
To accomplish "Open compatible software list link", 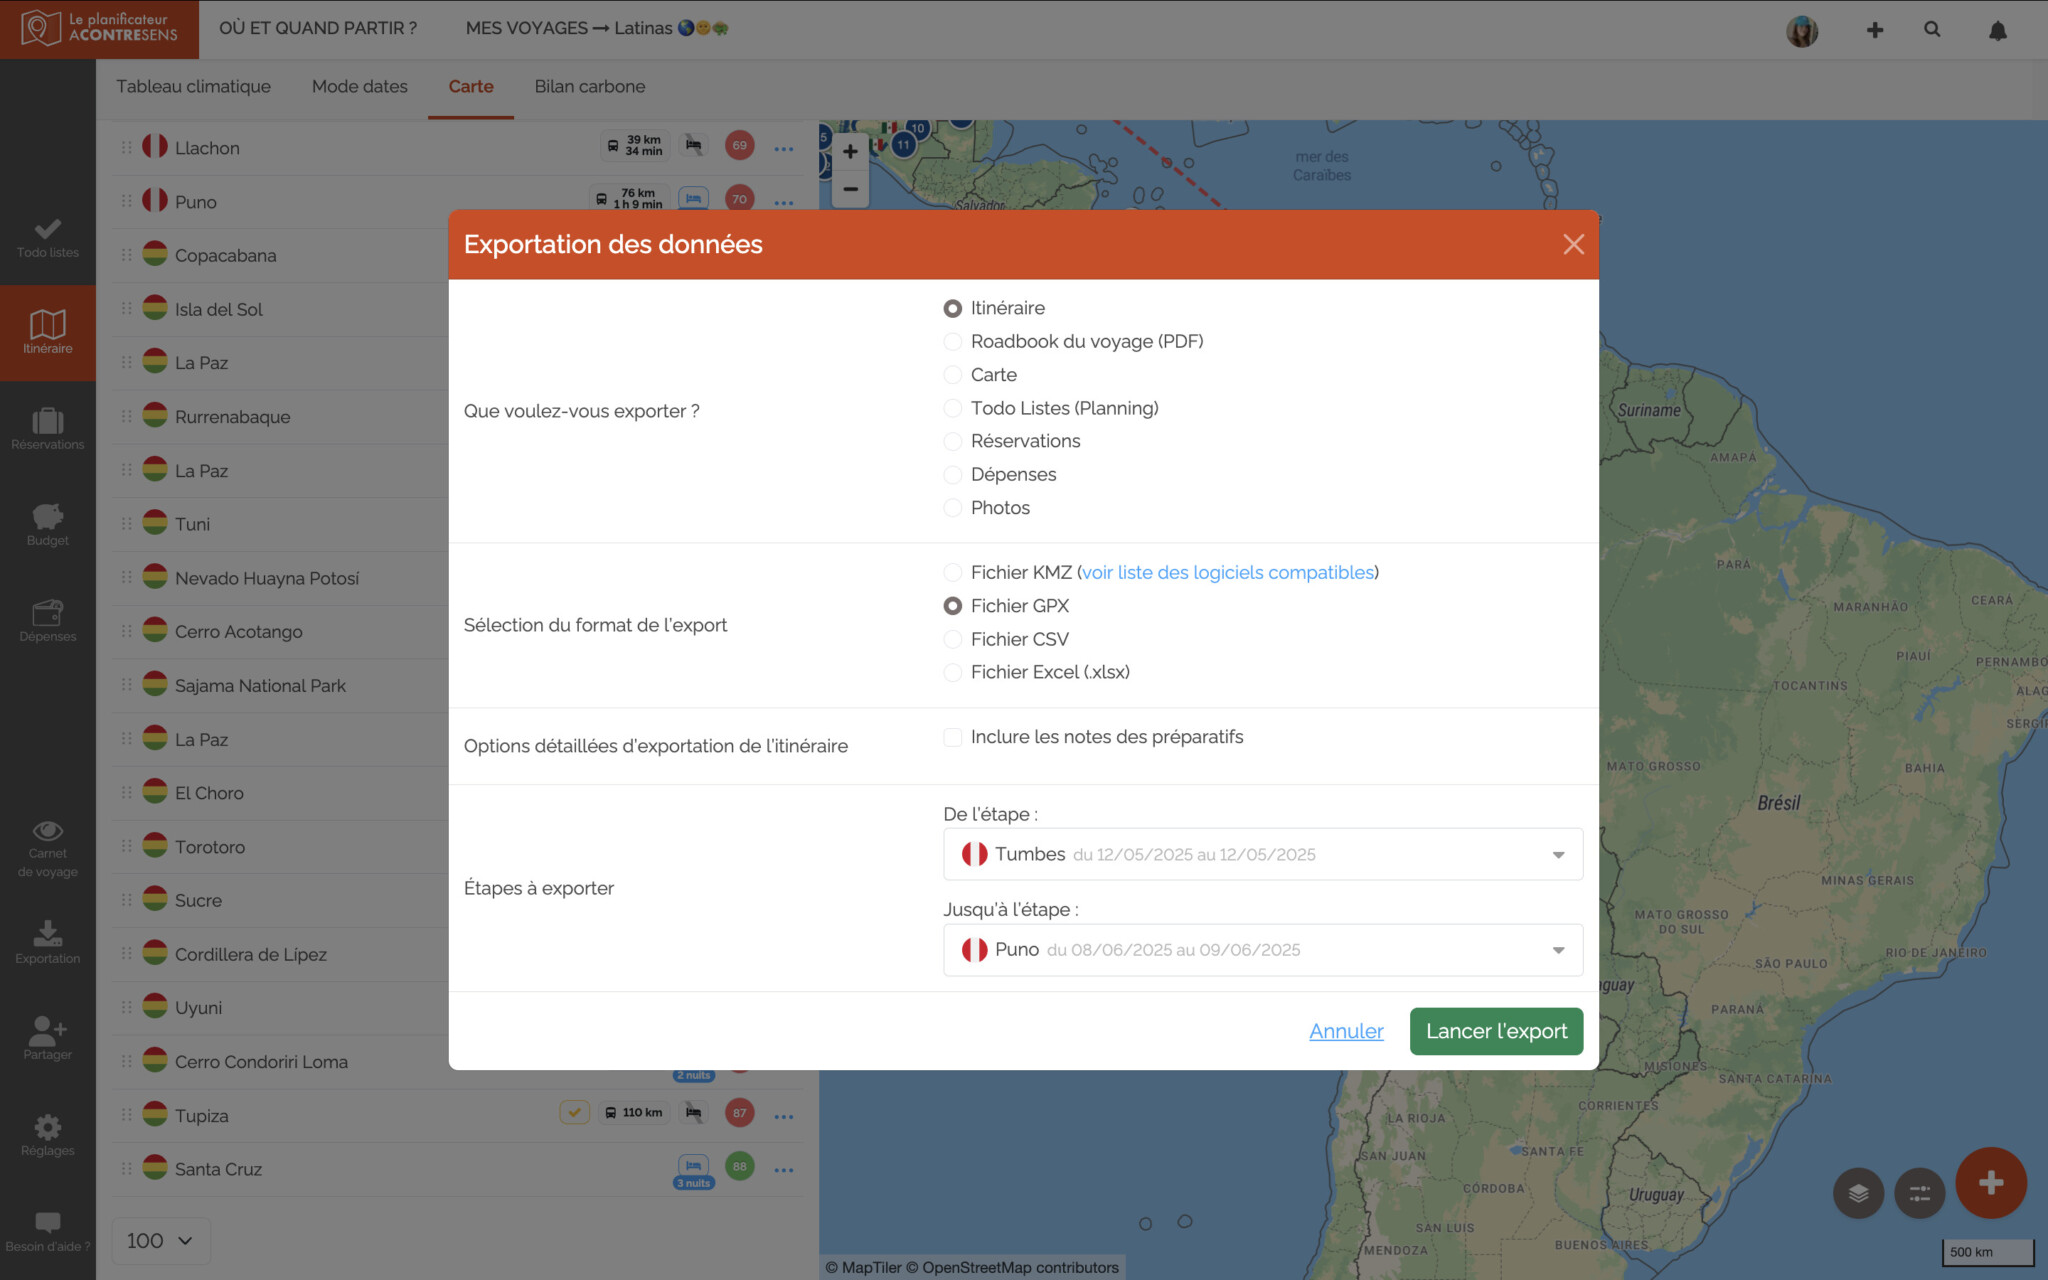I will [1228, 572].
